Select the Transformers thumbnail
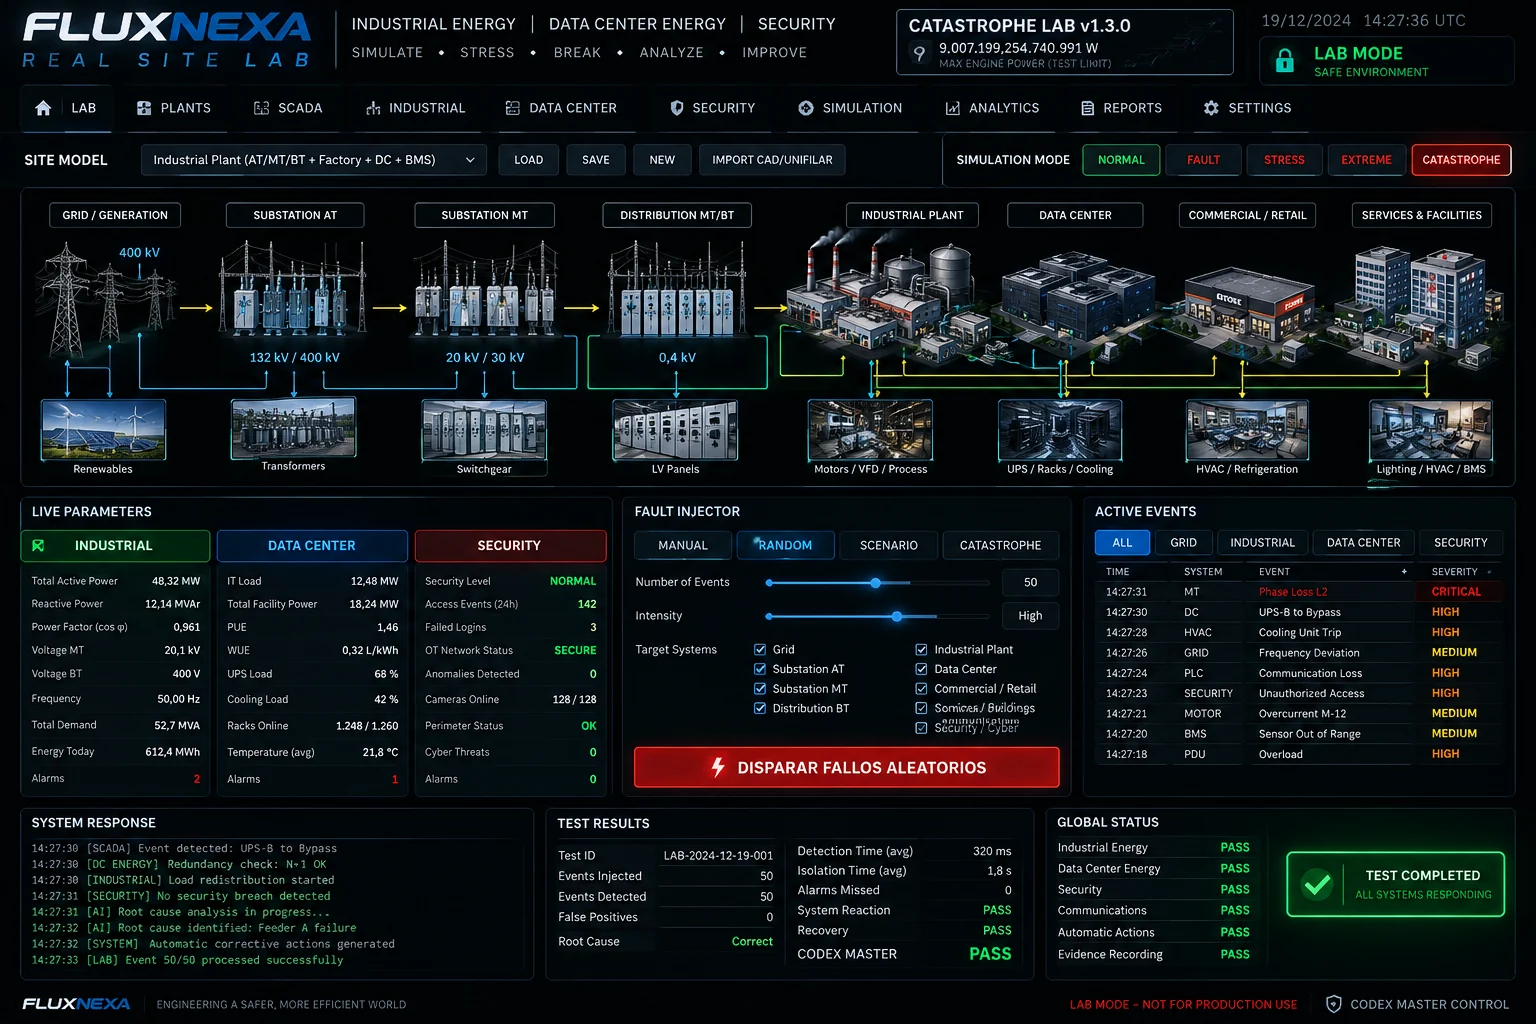 [293, 427]
